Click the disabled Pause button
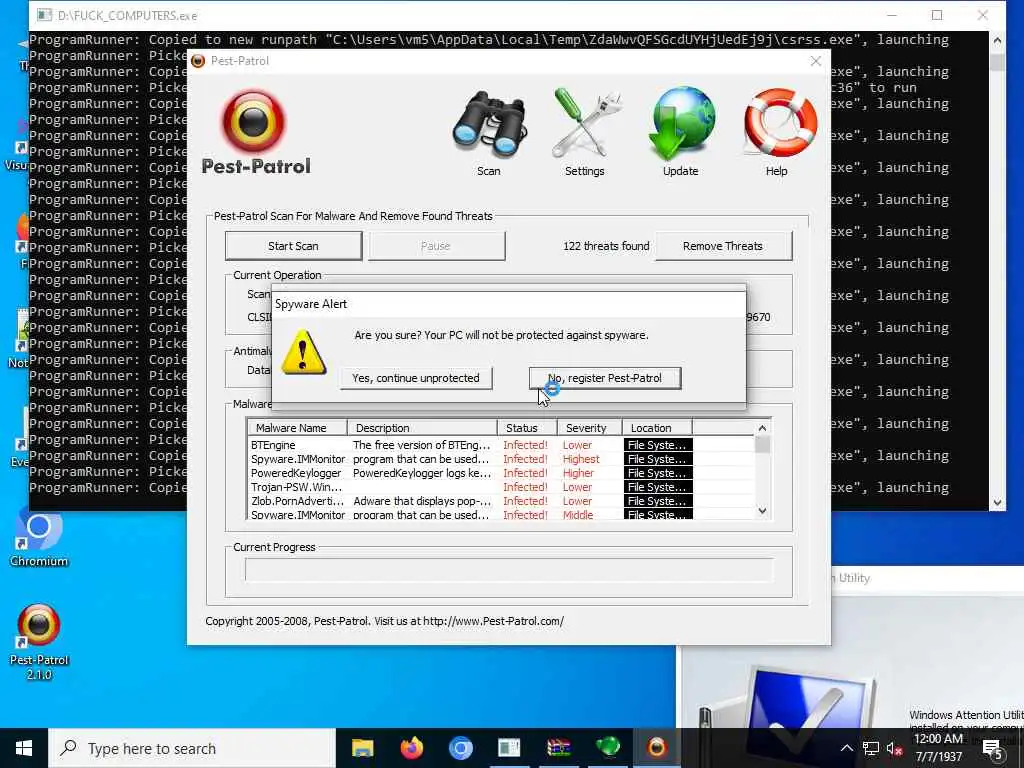 tap(436, 246)
